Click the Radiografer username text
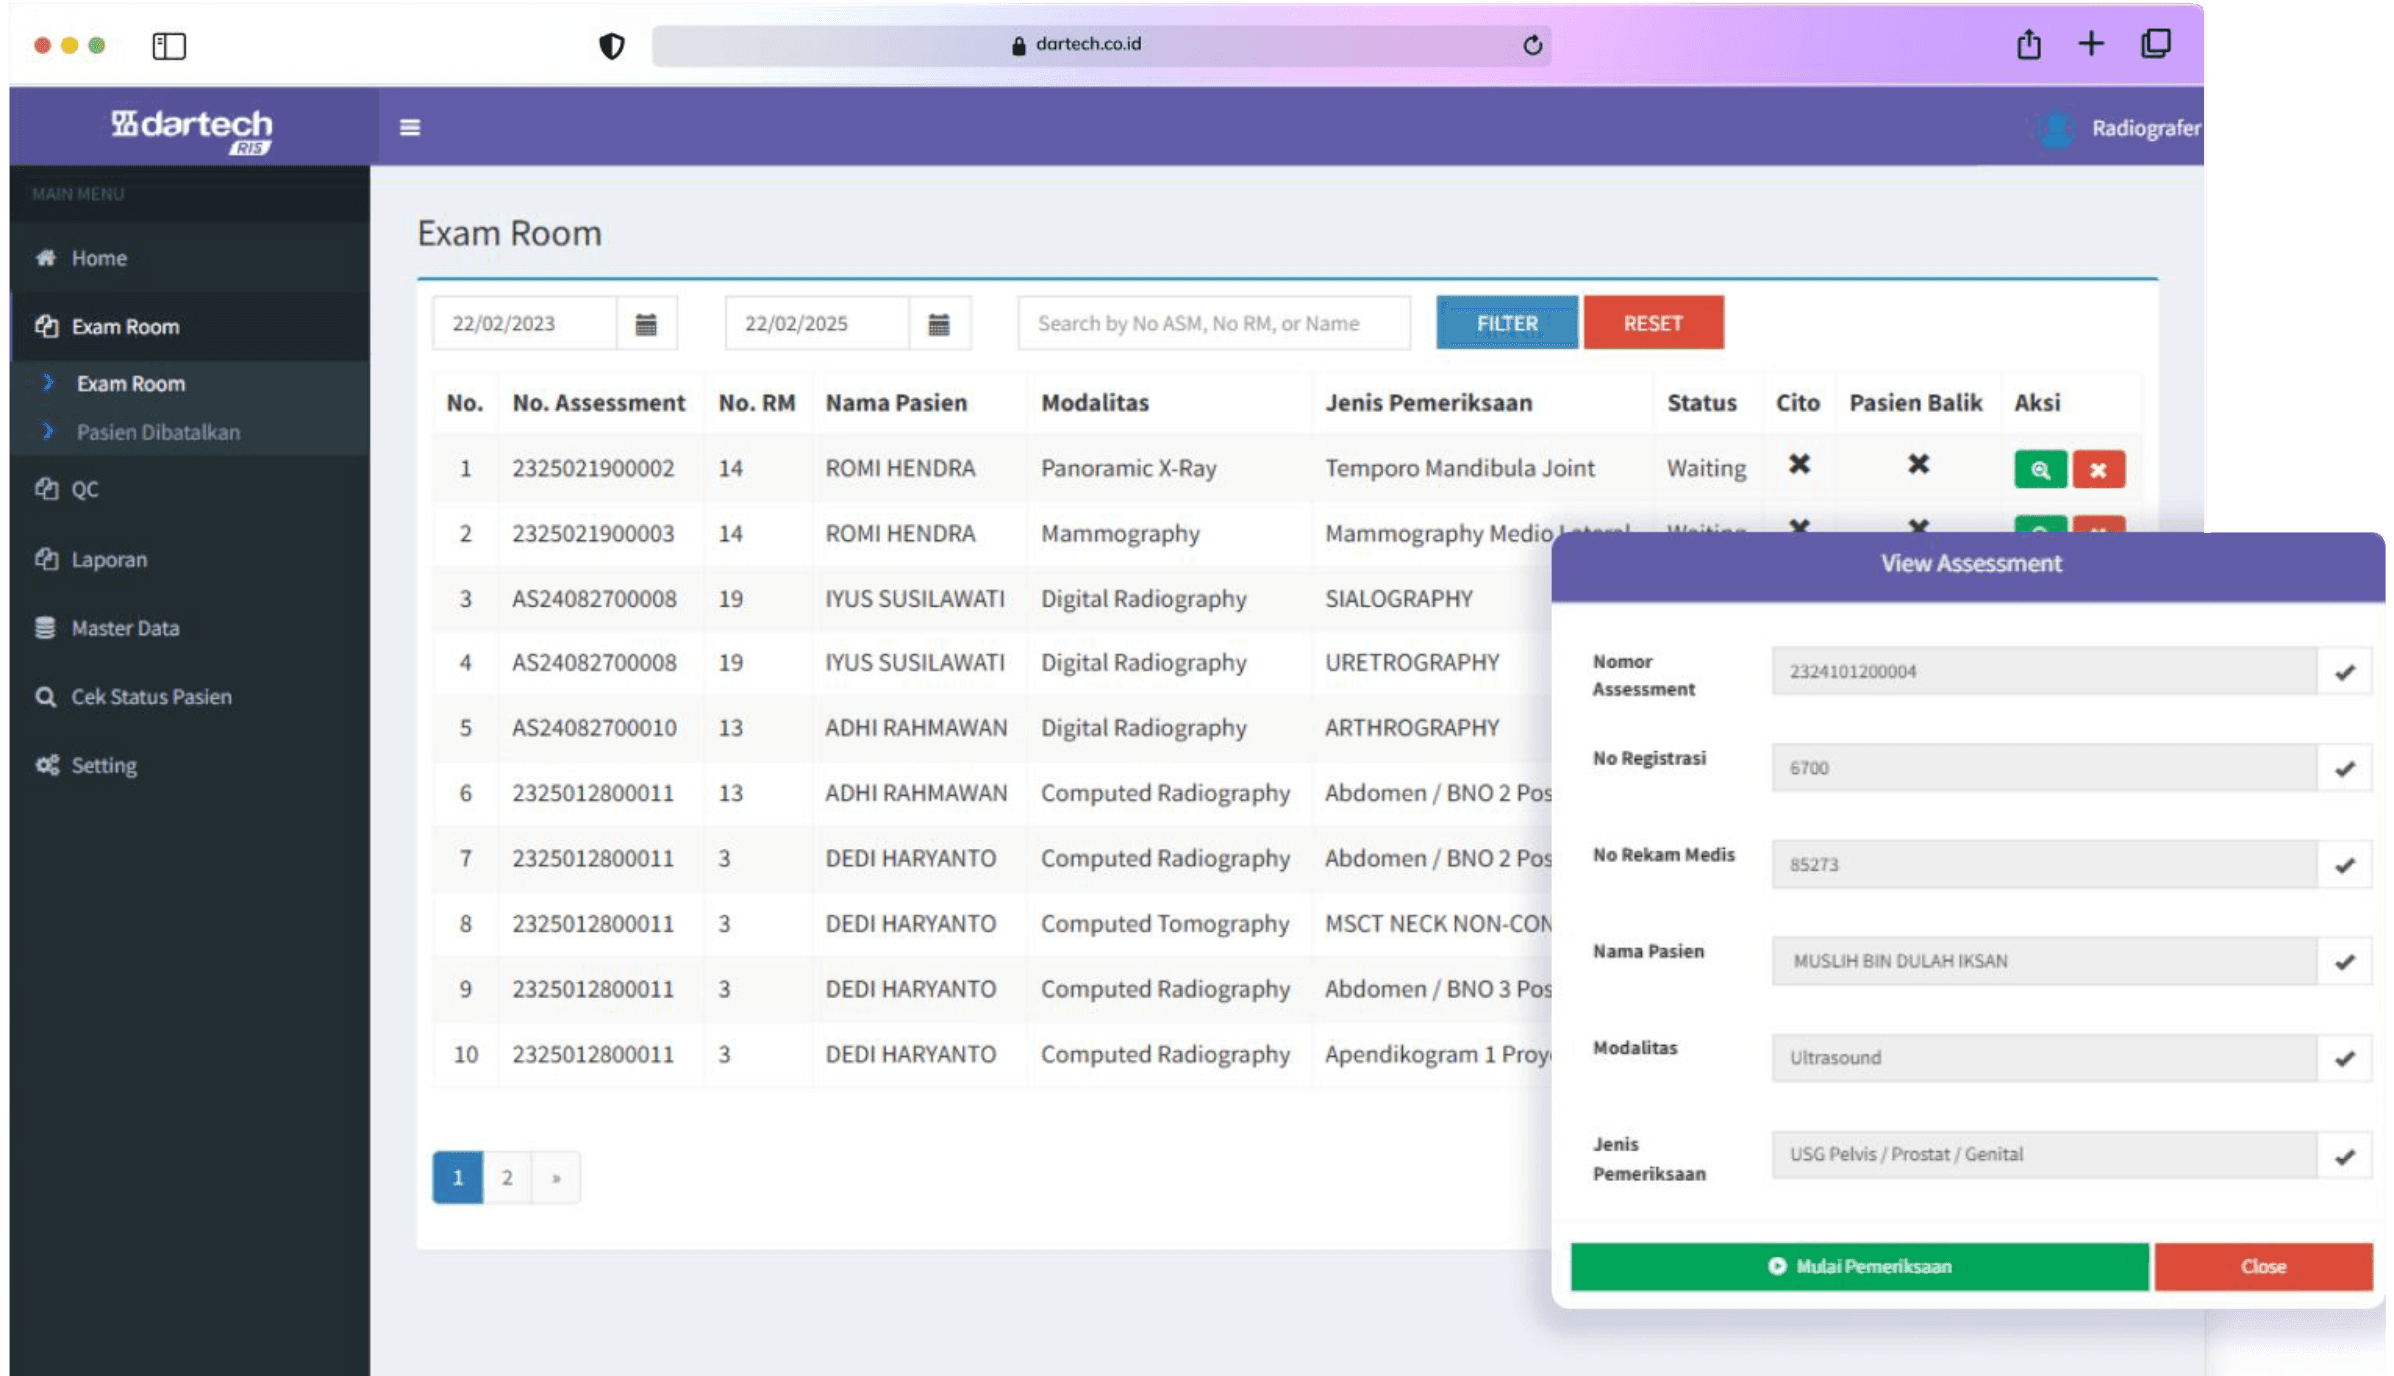The image size is (2394, 1376). pos(2146,129)
